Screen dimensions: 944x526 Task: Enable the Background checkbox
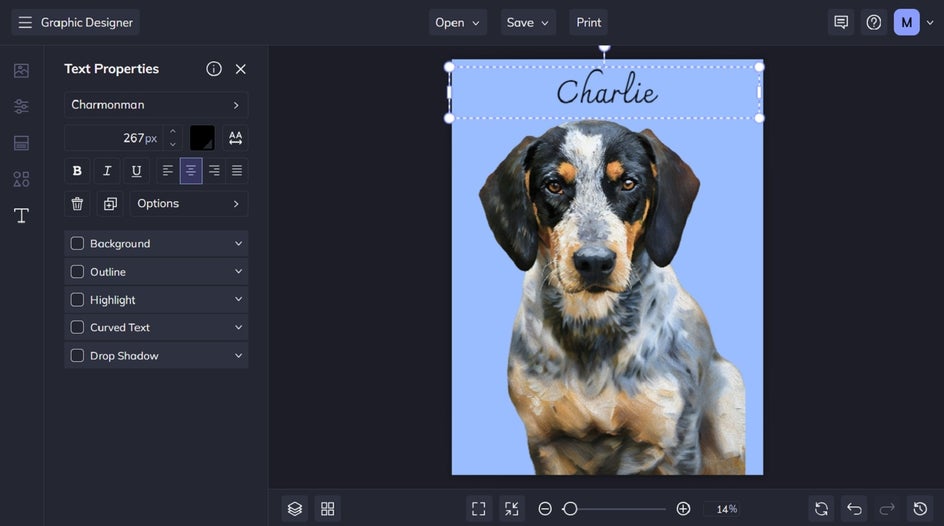(77, 243)
